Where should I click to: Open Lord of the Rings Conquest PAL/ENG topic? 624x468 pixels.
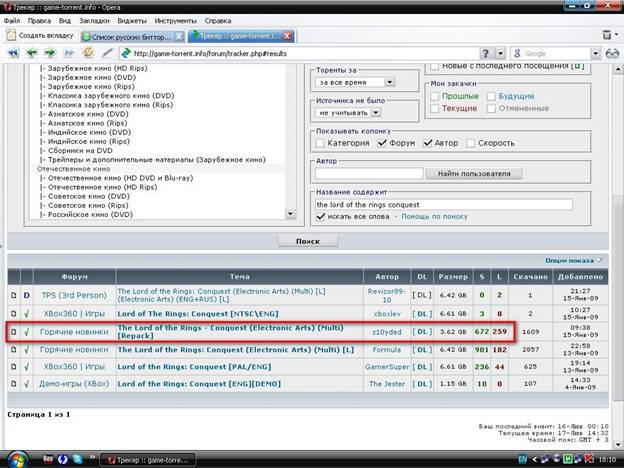pos(194,367)
